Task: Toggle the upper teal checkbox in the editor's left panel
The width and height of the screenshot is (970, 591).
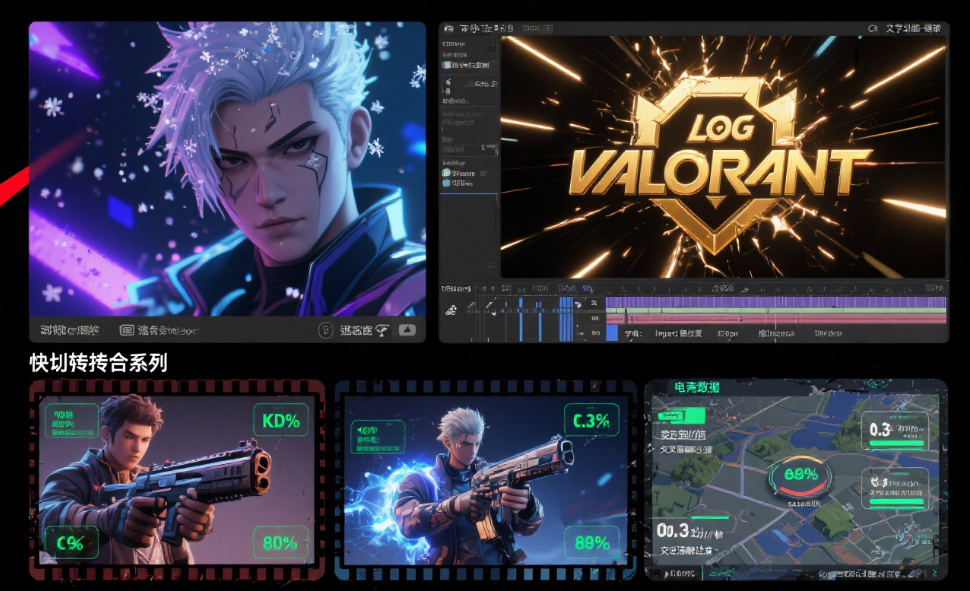Action: 446,173
